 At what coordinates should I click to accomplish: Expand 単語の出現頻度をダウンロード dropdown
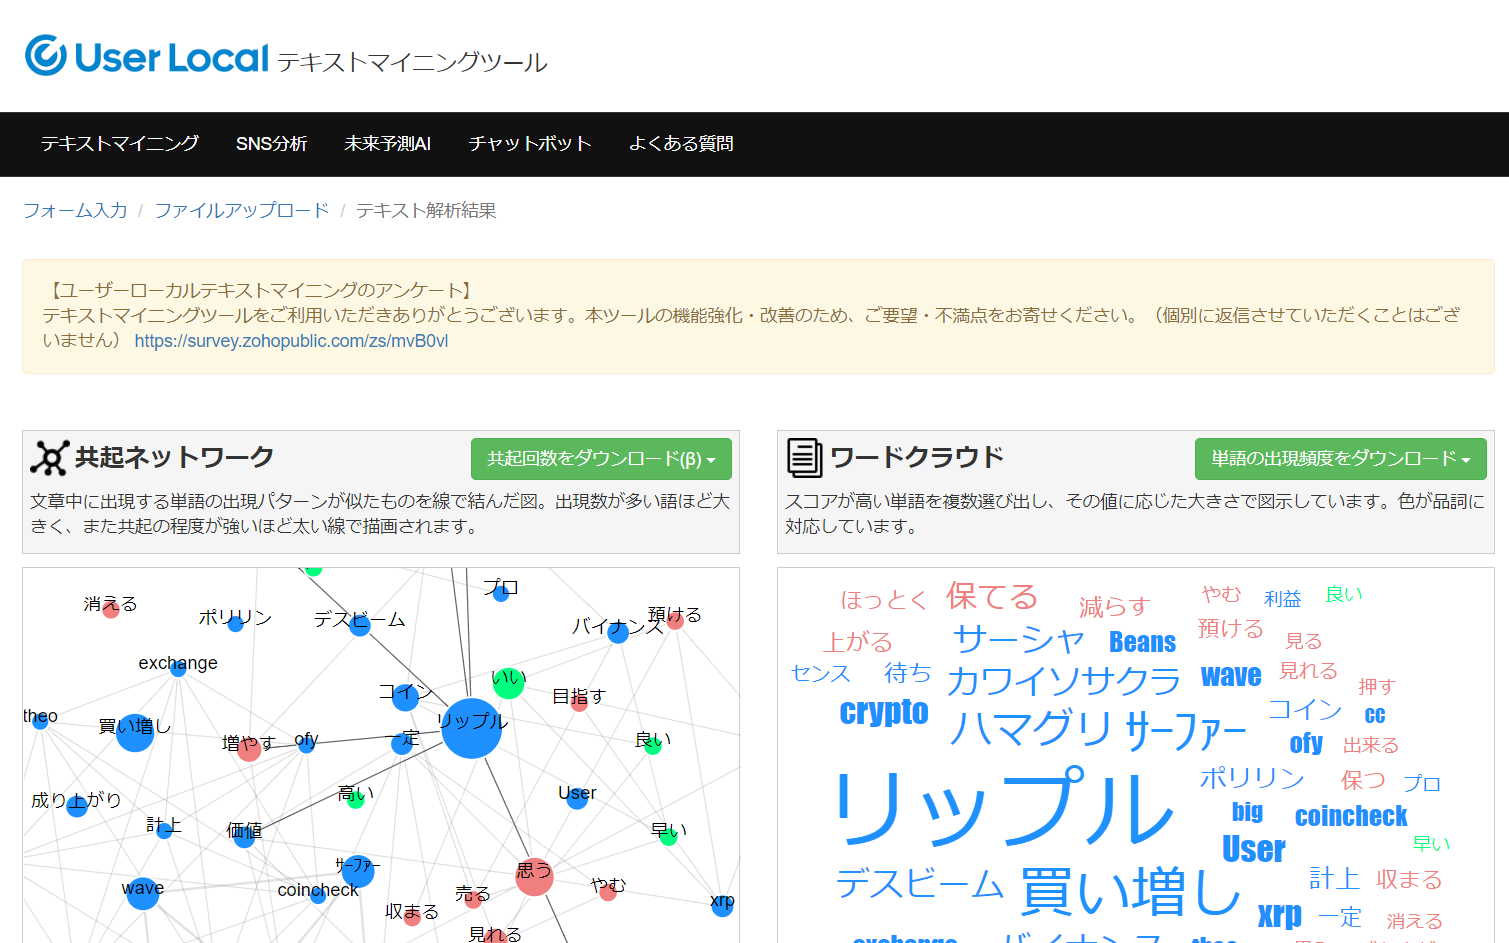(x=1340, y=459)
